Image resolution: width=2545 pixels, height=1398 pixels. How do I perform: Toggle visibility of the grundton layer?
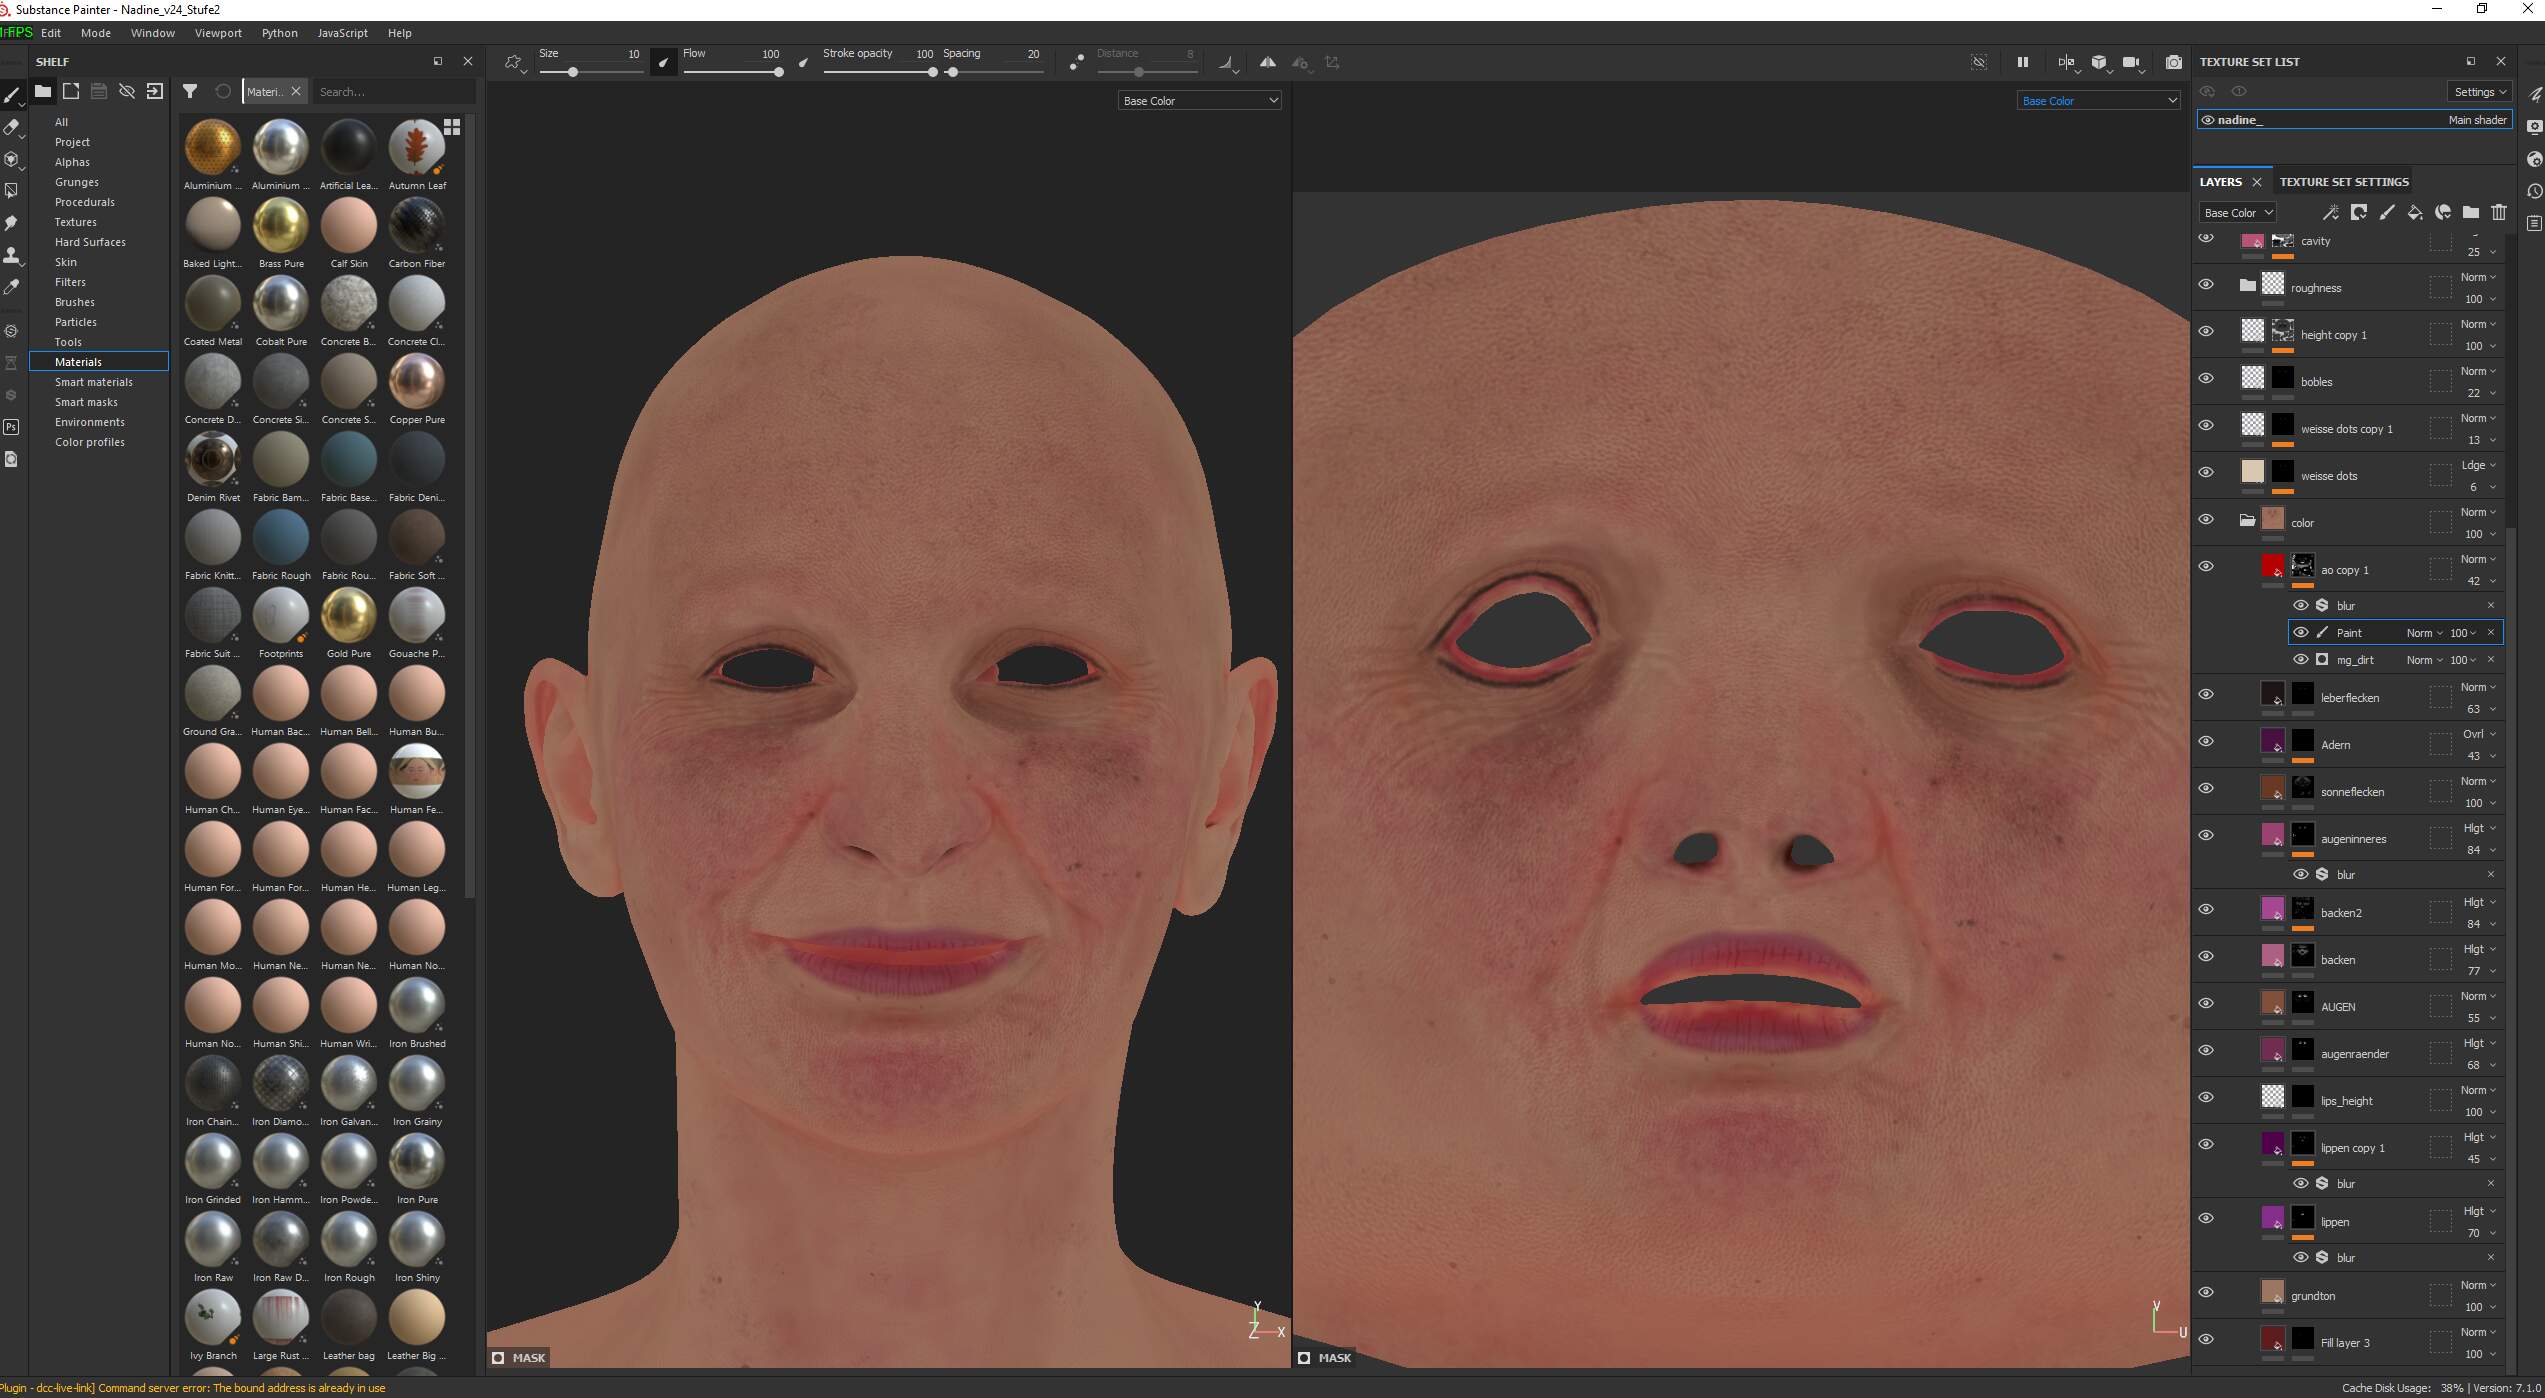(x=2206, y=1292)
